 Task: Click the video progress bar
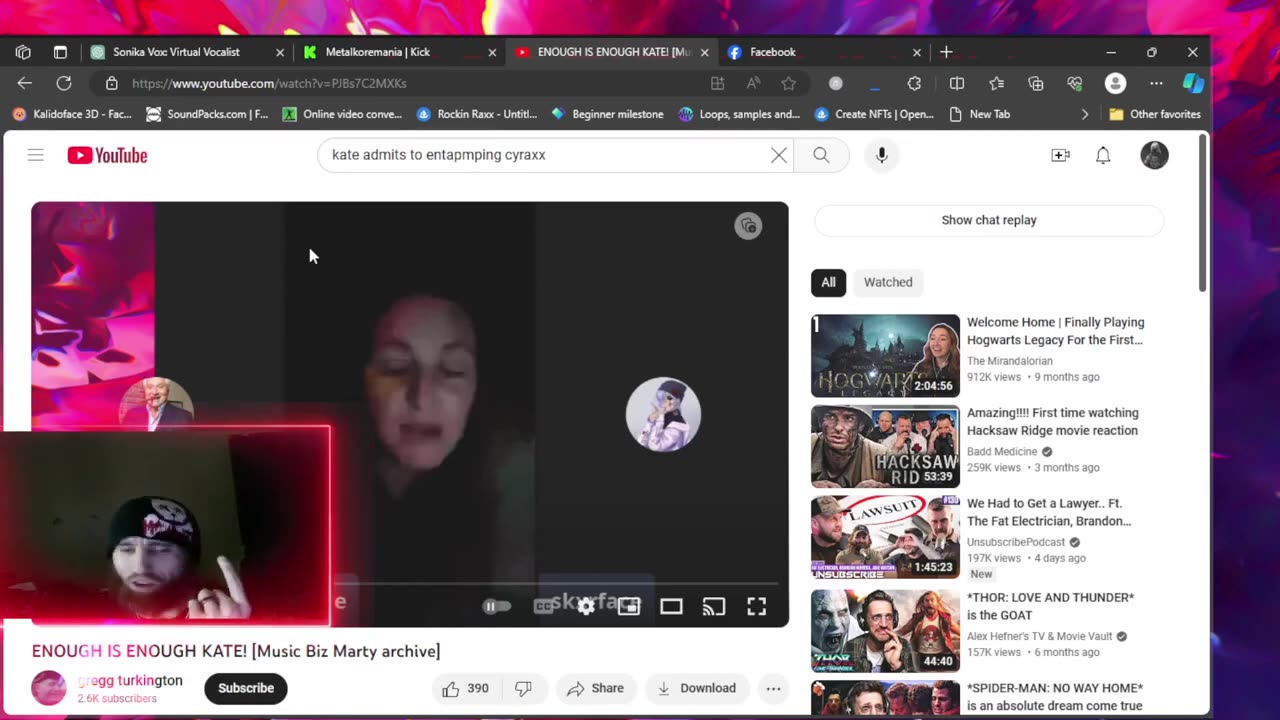555,582
